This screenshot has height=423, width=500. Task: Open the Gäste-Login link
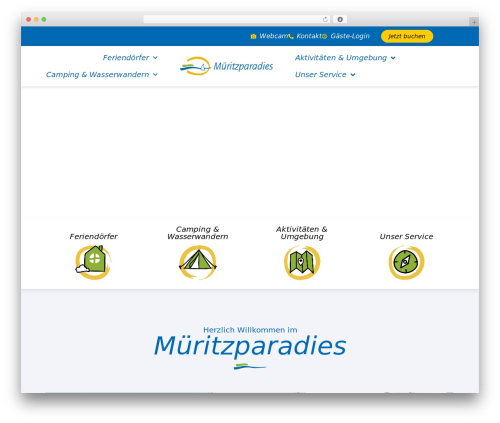(350, 36)
